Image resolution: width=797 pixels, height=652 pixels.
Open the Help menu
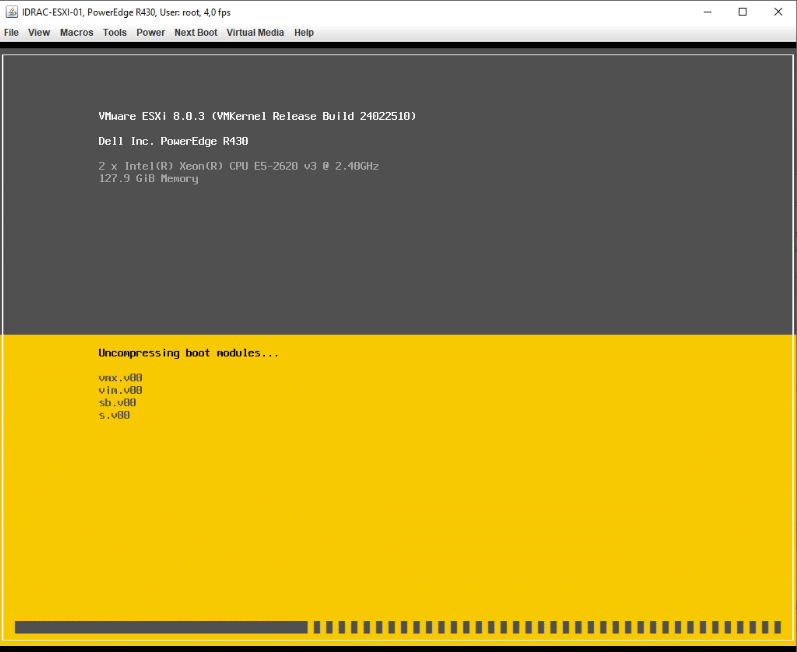pyautogui.click(x=304, y=33)
